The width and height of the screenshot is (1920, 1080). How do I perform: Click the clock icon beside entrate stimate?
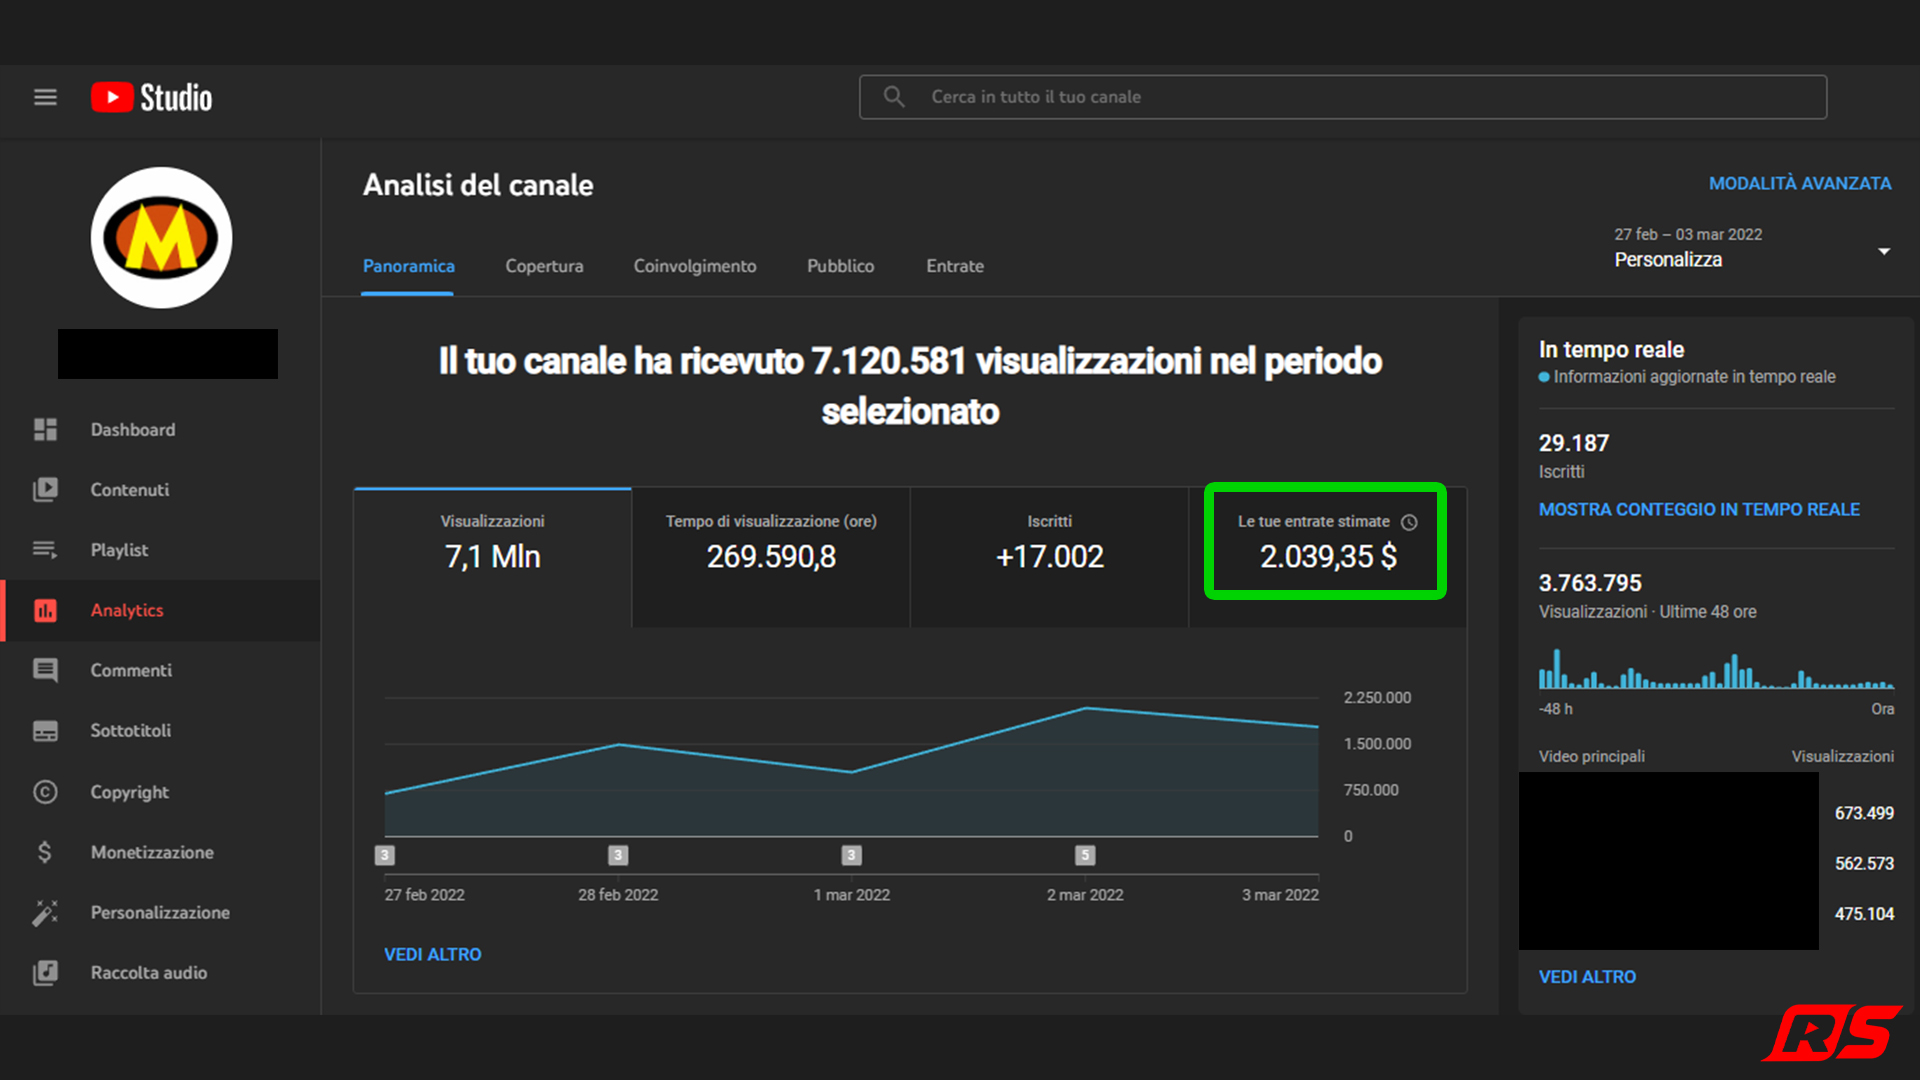coord(1409,522)
